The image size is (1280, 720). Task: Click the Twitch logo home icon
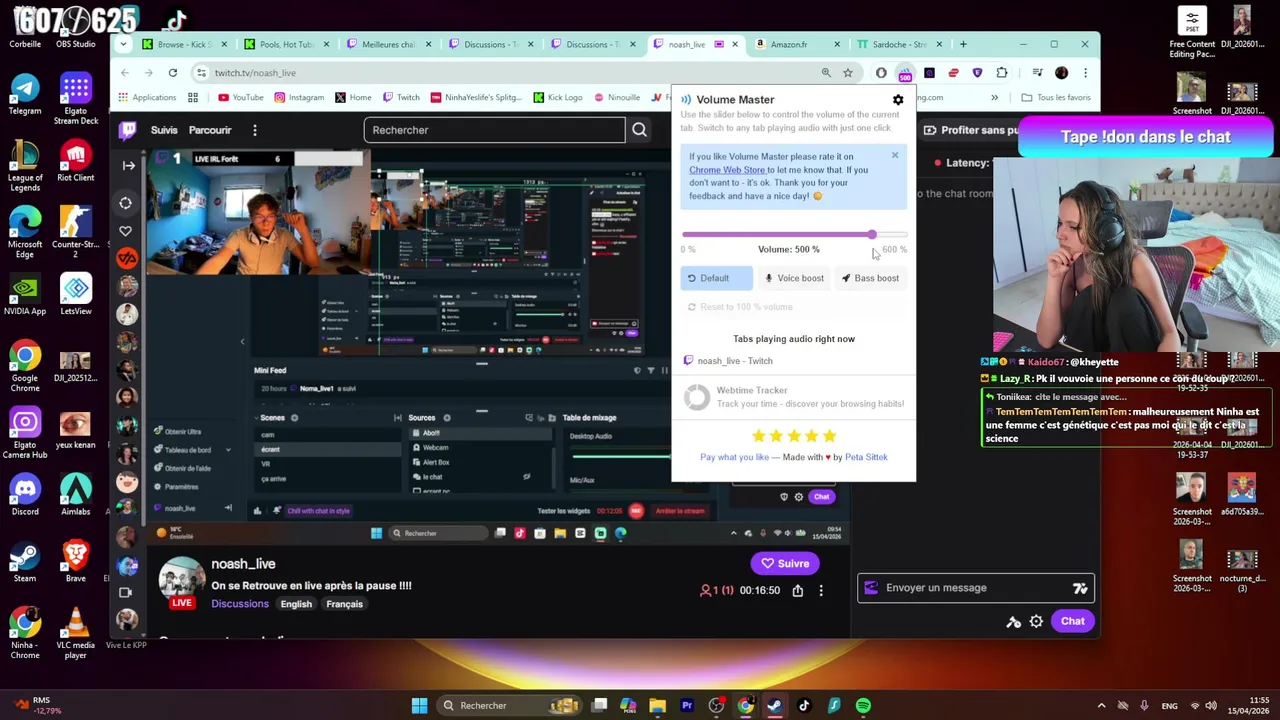(128, 130)
